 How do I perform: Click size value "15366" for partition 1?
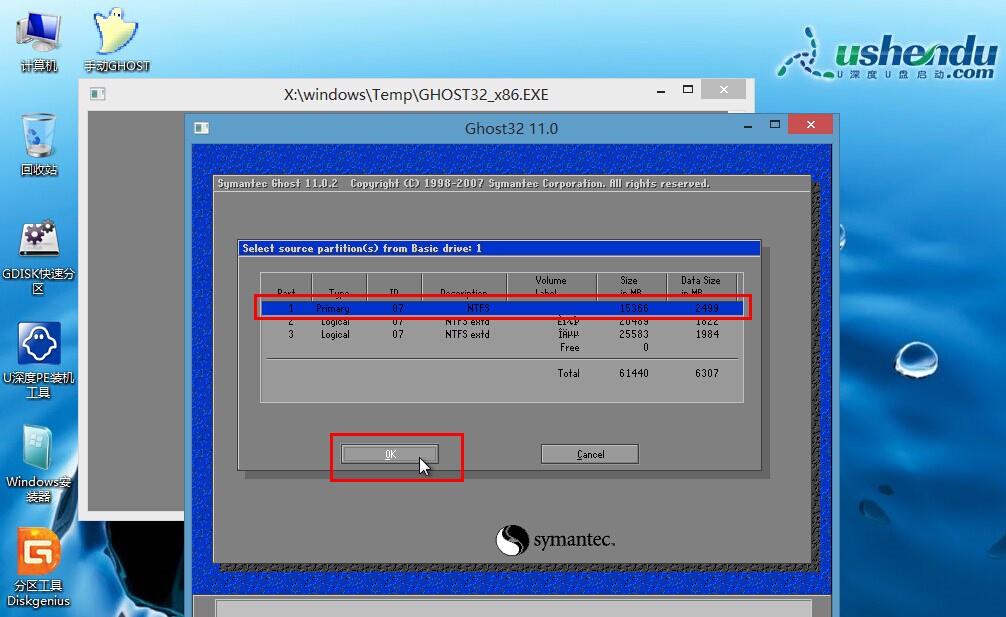click(634, 308)
